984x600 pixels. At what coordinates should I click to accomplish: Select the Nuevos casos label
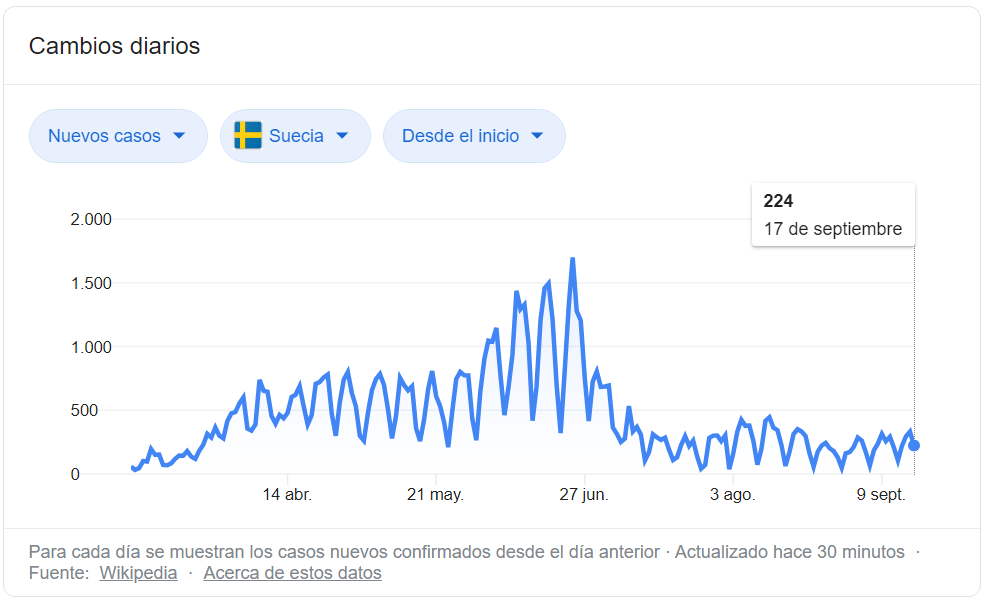click(x=104, y=136)
